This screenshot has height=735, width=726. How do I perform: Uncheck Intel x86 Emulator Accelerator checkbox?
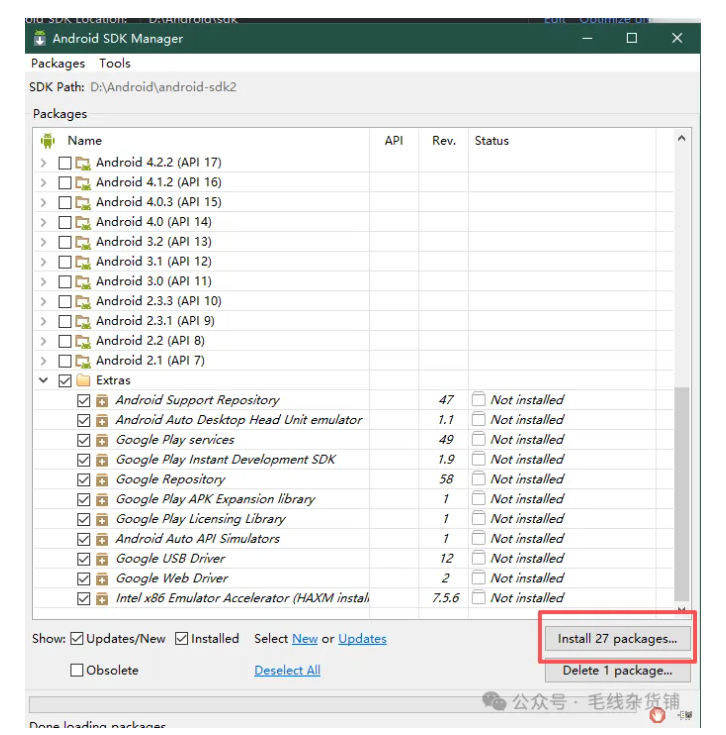tap(83, 599)
